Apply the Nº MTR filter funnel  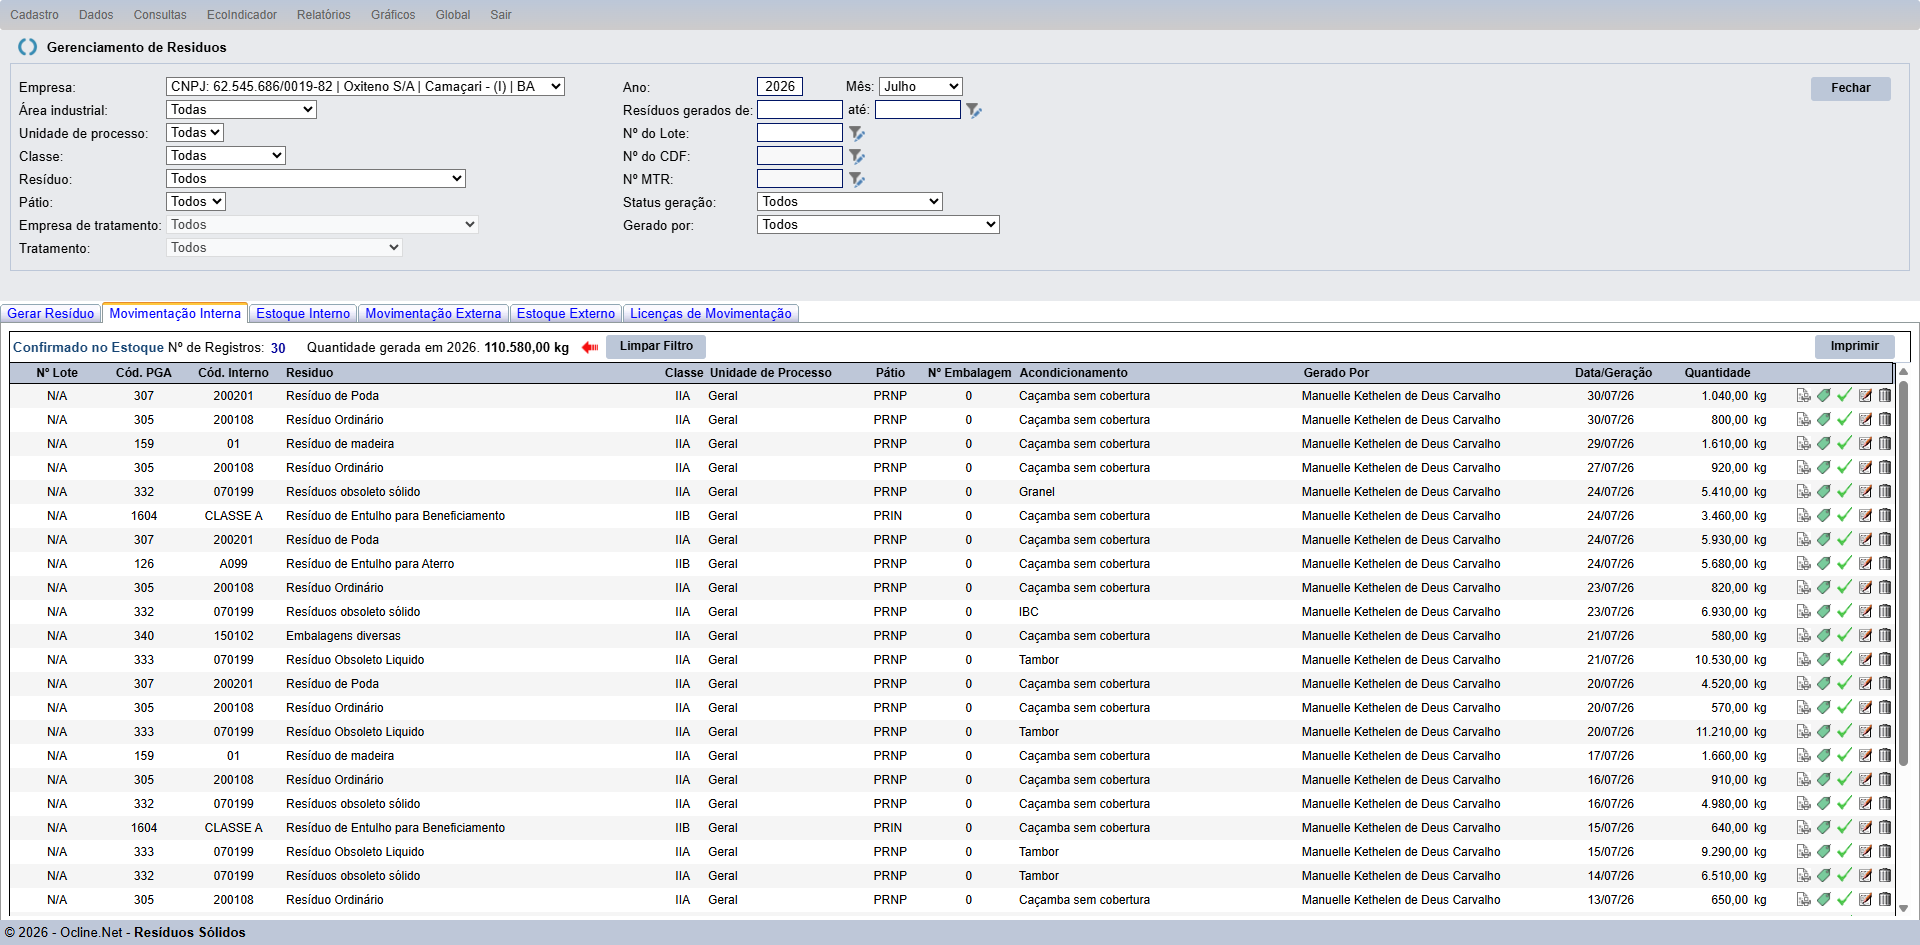[x=857, y=179]
